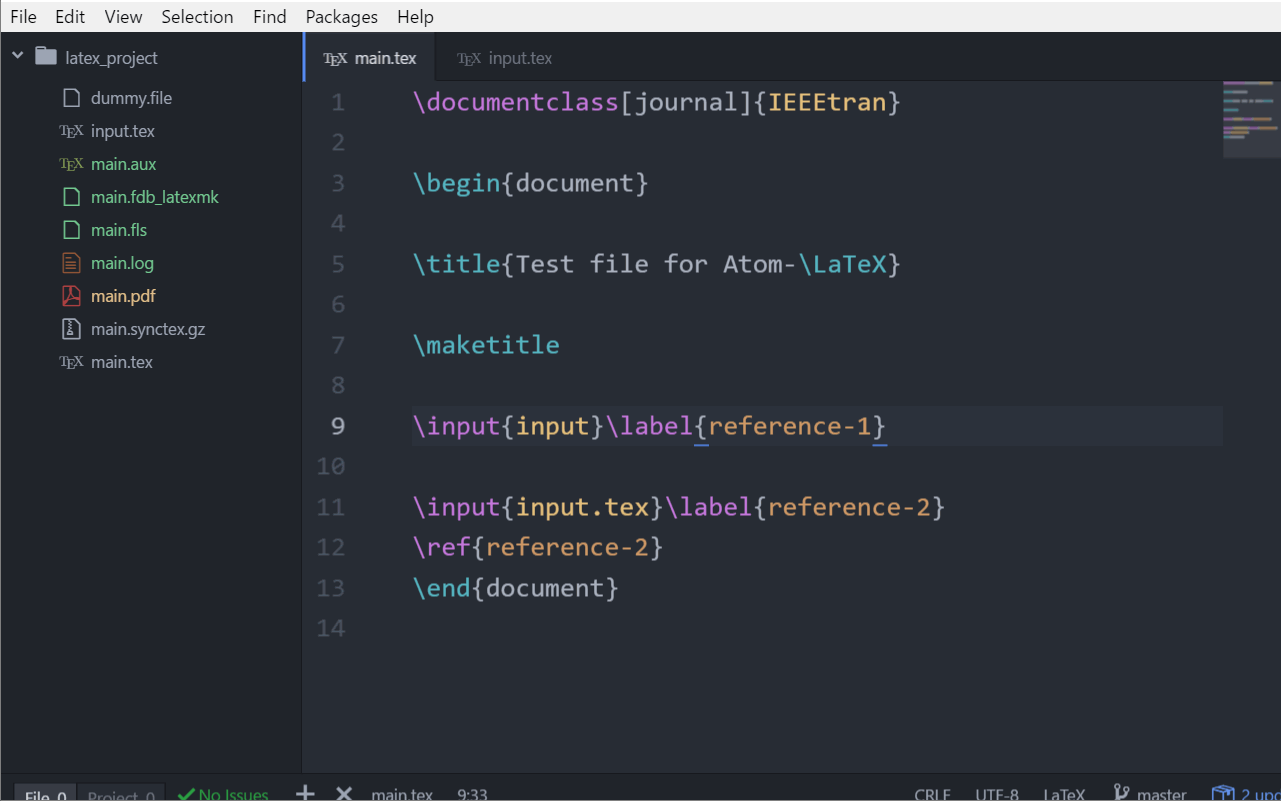Open the Selection menu

(197, 17)
